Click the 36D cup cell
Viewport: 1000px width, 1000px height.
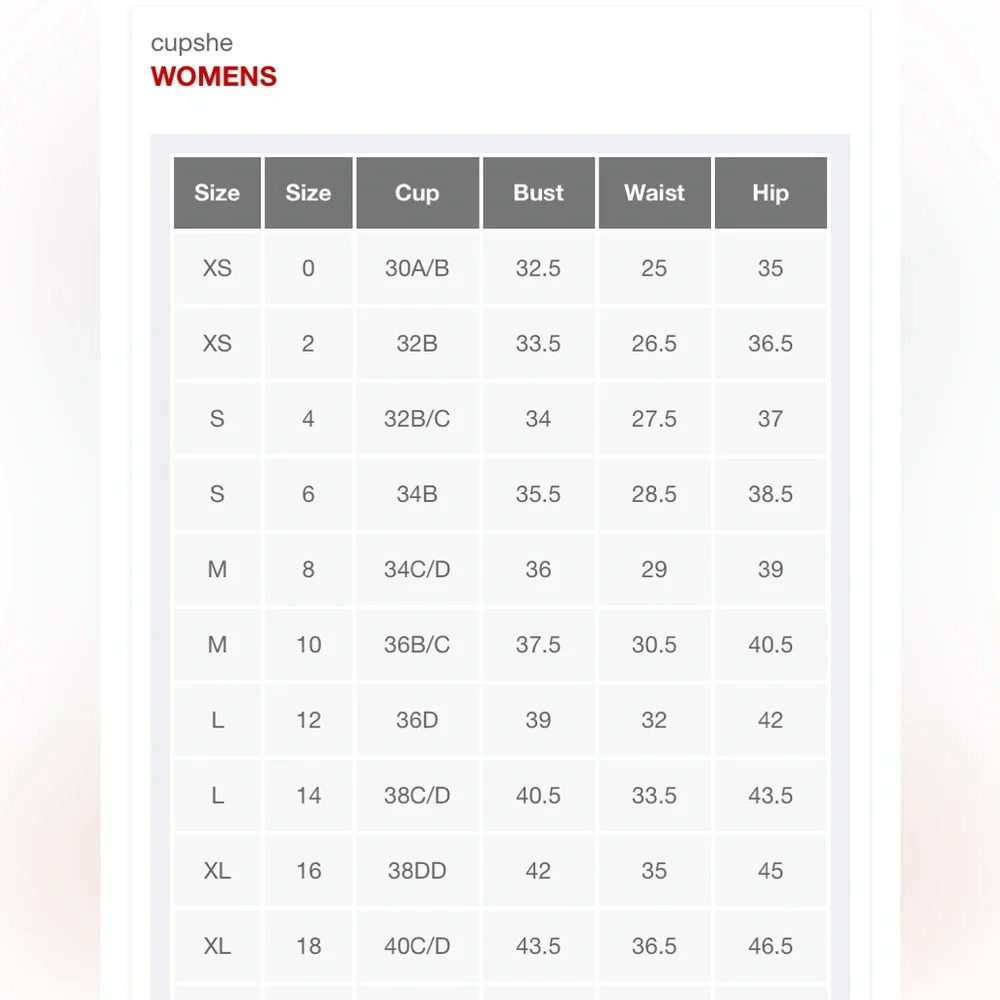(417, 720)
